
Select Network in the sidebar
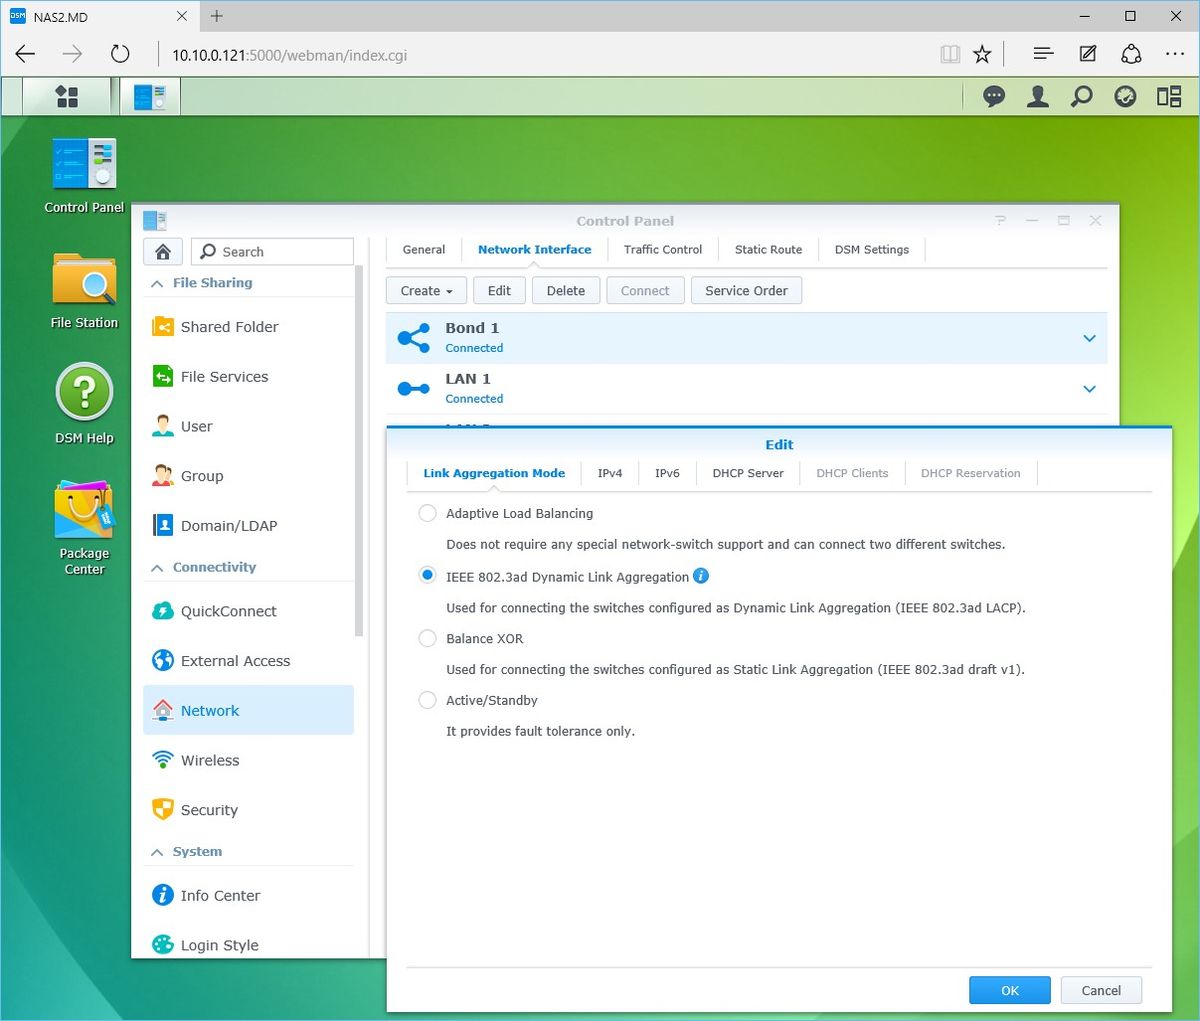[x=248, y=711]
